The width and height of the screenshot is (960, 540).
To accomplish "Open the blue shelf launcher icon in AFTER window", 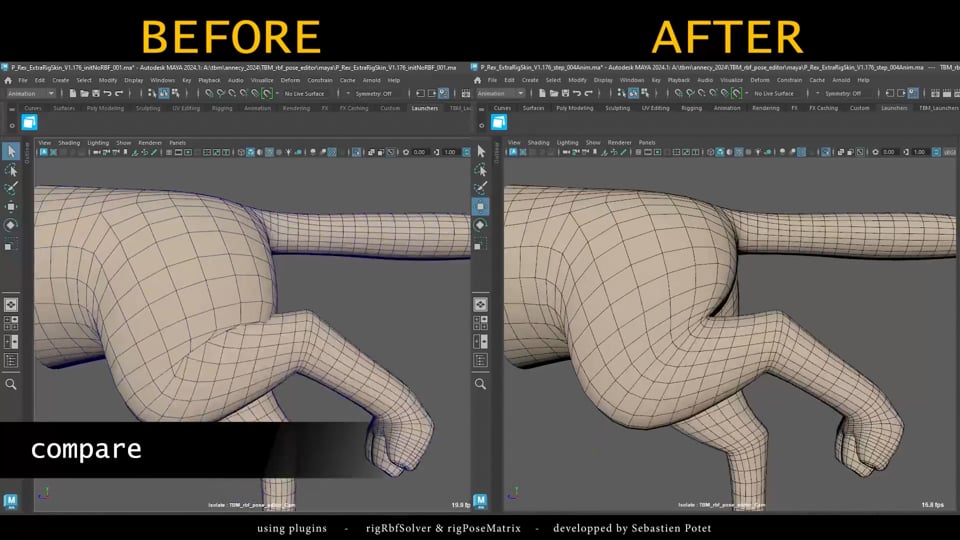I will coord(499,122).
